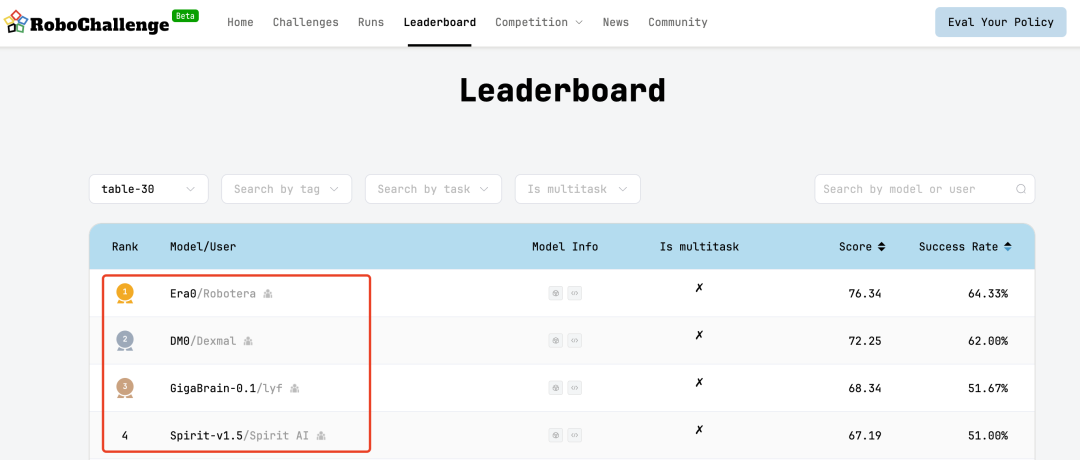
Task: Click the Model Info column header
Action: [x=565, y=247]
